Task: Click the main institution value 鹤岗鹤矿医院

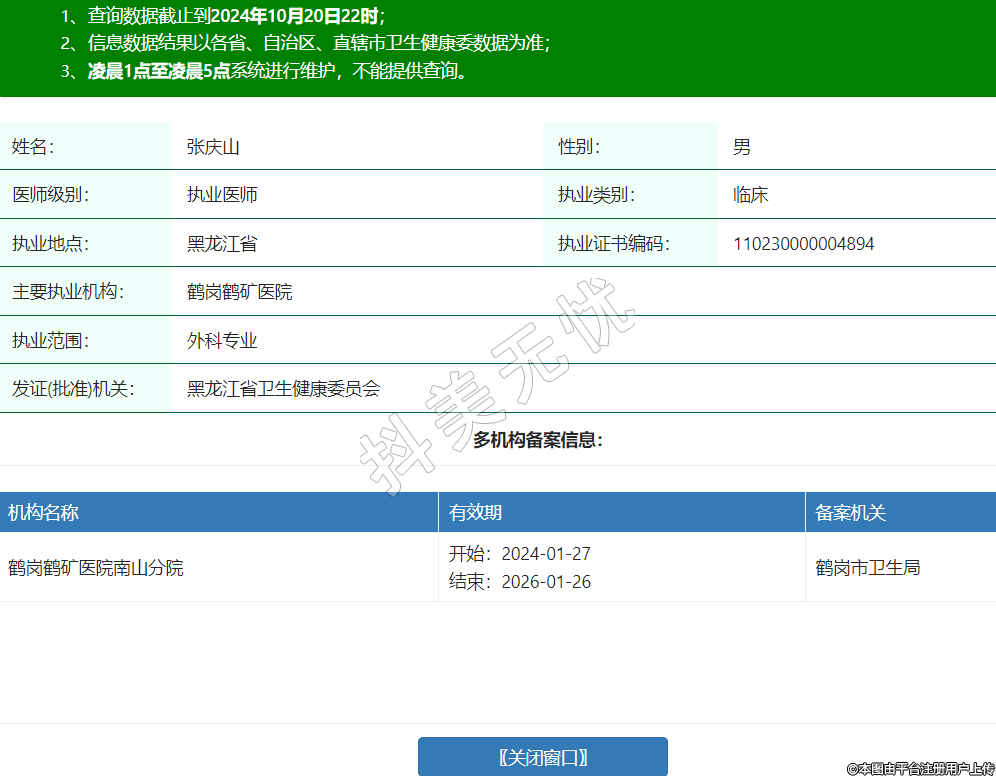Action: click(240, 292)
